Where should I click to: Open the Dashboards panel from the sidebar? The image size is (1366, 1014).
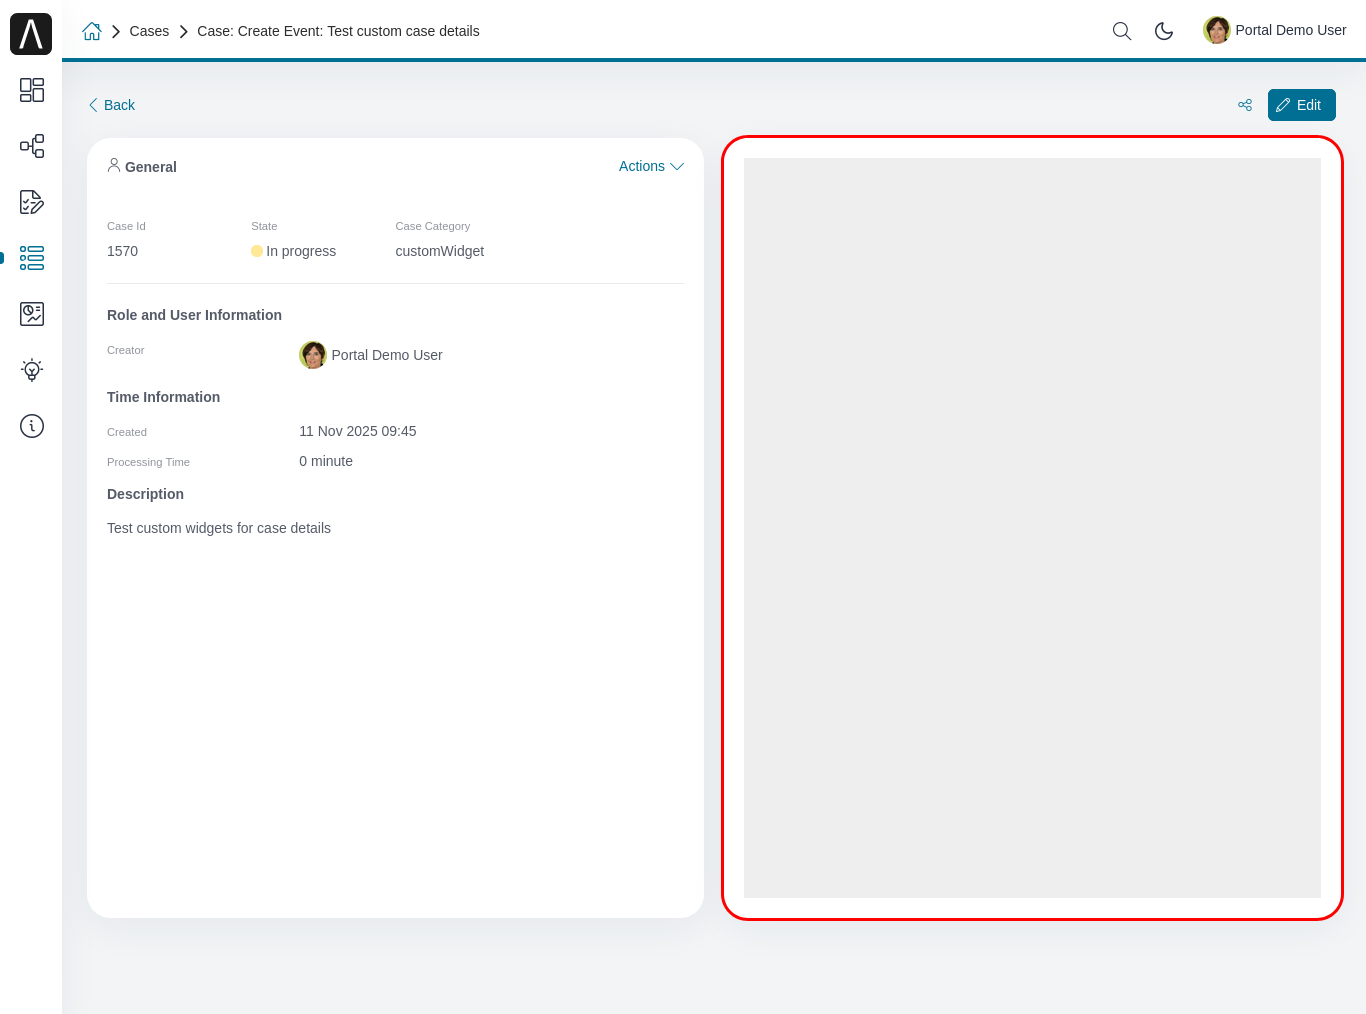pos(31,90)
